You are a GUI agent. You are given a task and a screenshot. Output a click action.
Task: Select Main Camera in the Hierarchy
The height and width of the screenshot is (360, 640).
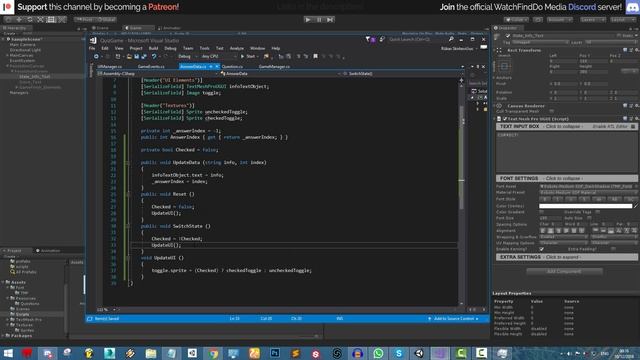click(22, 44)
